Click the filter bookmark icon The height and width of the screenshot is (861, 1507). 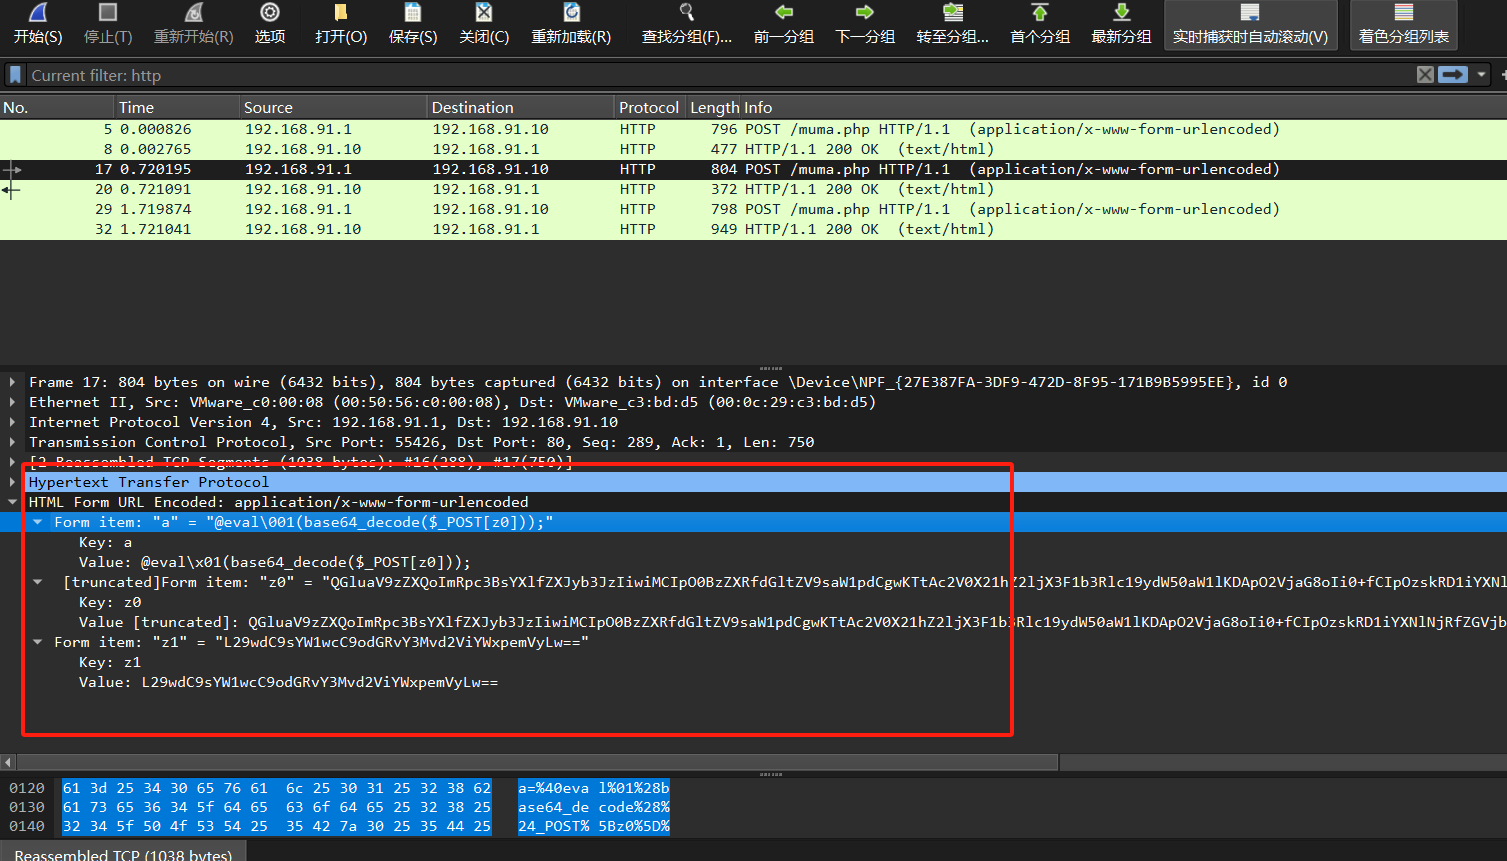pos(15,75)
